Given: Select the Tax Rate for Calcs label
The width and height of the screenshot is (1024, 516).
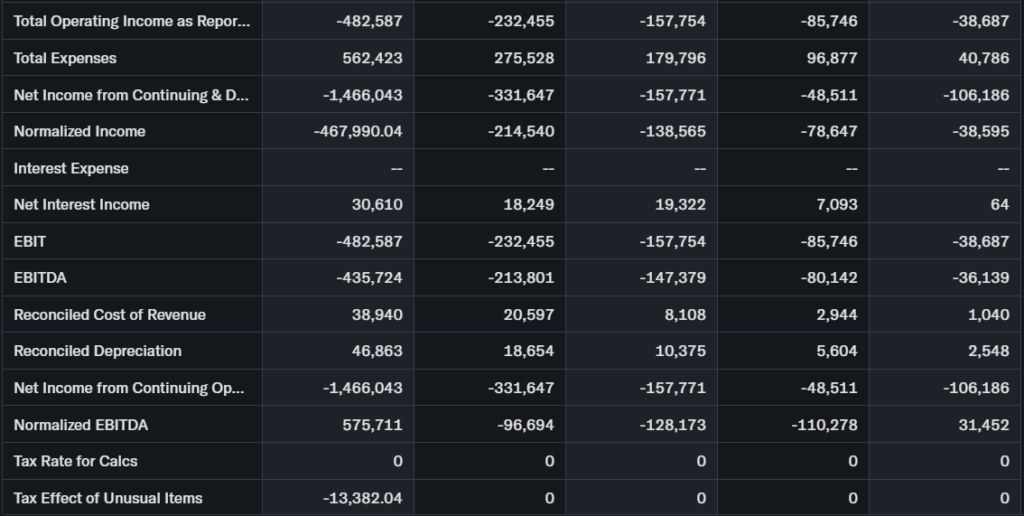Looking at the screenshot, I should coord(75,461).
